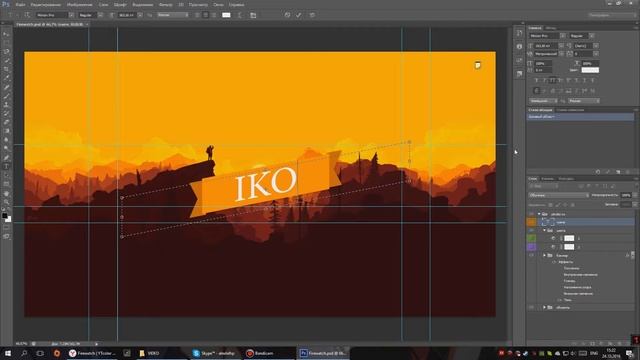Image resolution: width=640 pixels, height=360 pixels.
Task: Select the Gradient tool
Action: click(x=6, y=131)
